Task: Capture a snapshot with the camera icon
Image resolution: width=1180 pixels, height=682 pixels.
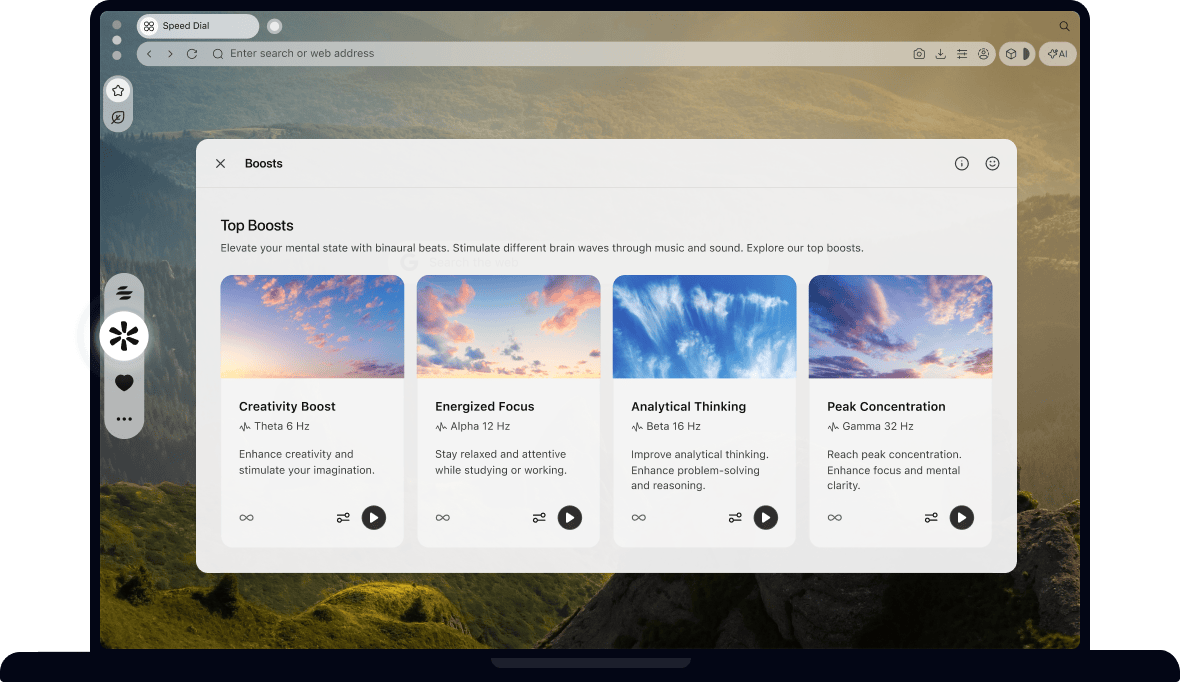Action: point(919,53)
